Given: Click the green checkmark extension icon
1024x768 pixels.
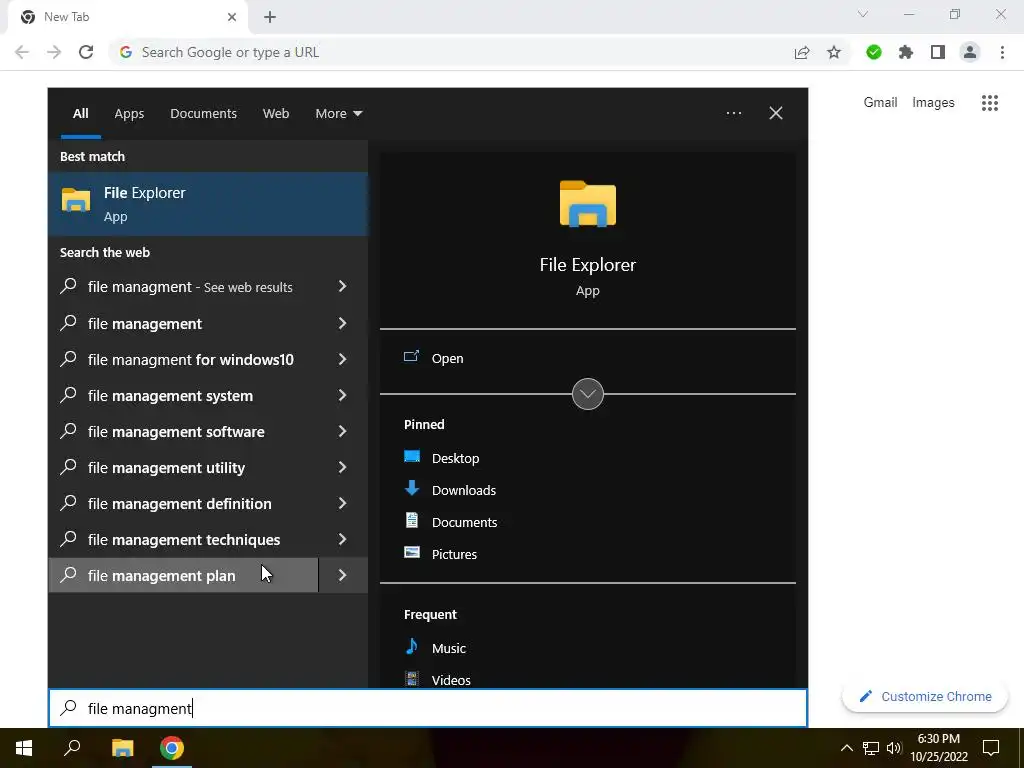Looking at the screenshot, I should pyautogui.click(x=874, y=52).
